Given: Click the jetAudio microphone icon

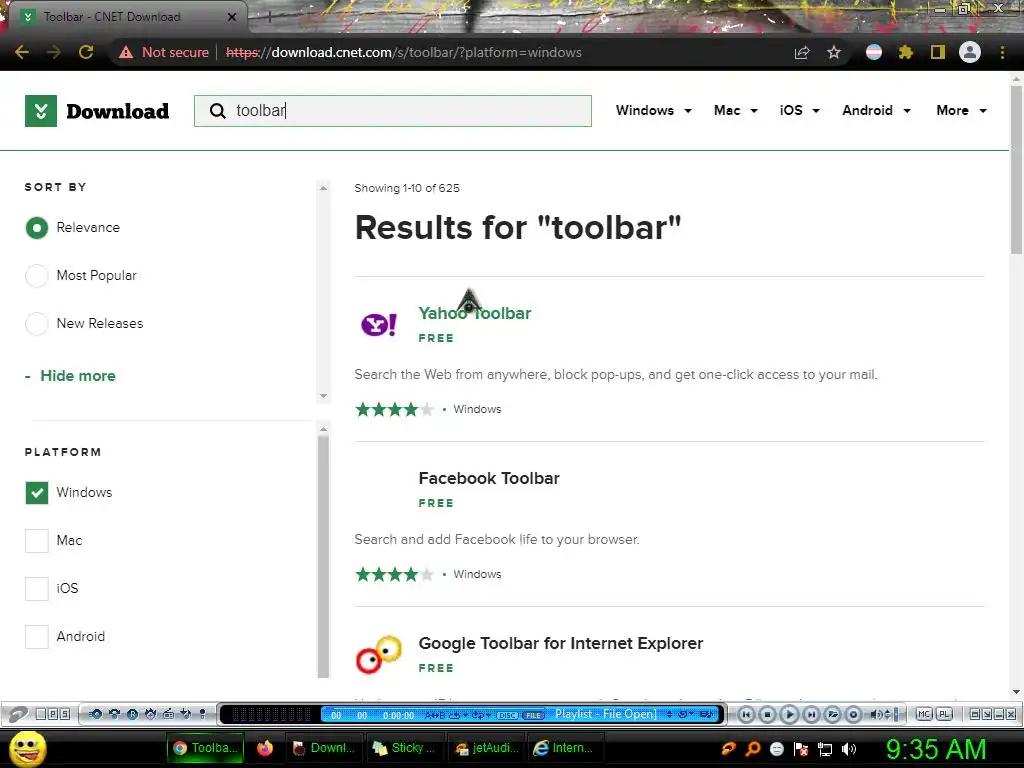Looking at the screenshot, I should point(202,714).
